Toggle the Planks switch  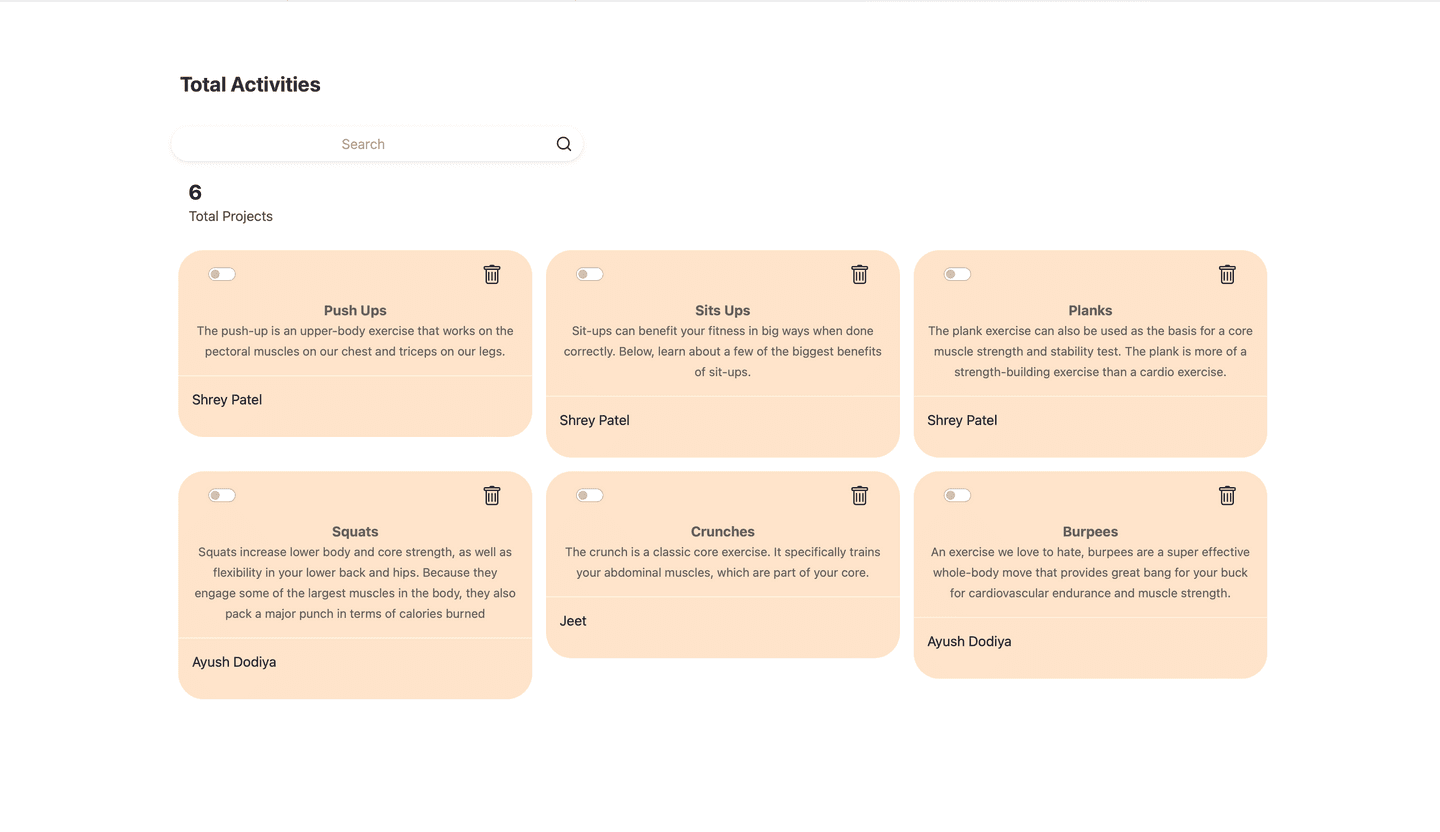coord(958,274)
